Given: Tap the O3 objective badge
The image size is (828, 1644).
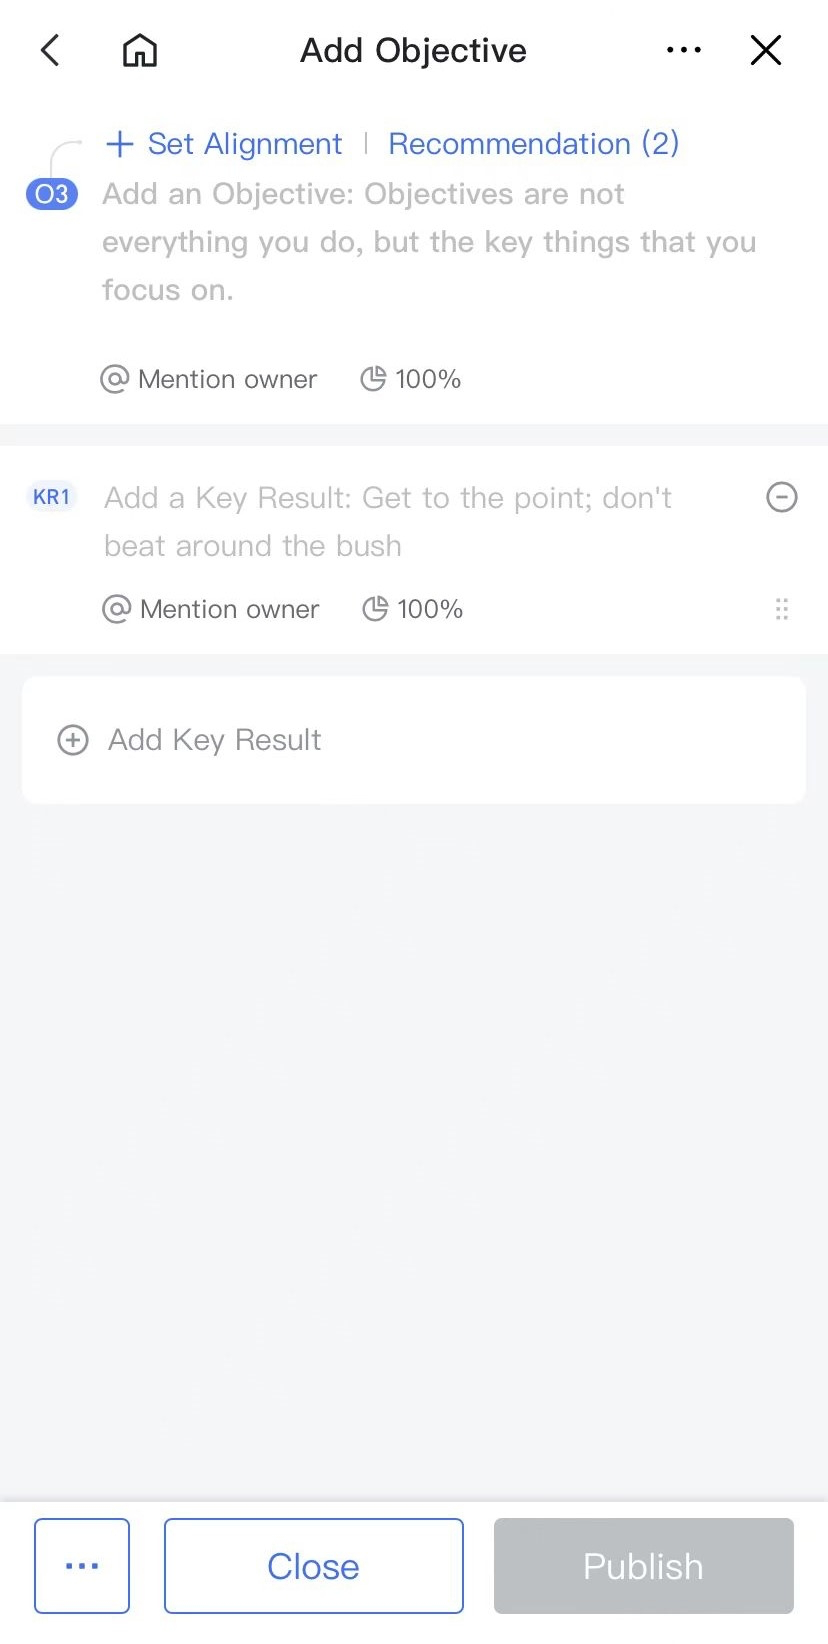Looking at the screenshot, I should click(52, 193).
